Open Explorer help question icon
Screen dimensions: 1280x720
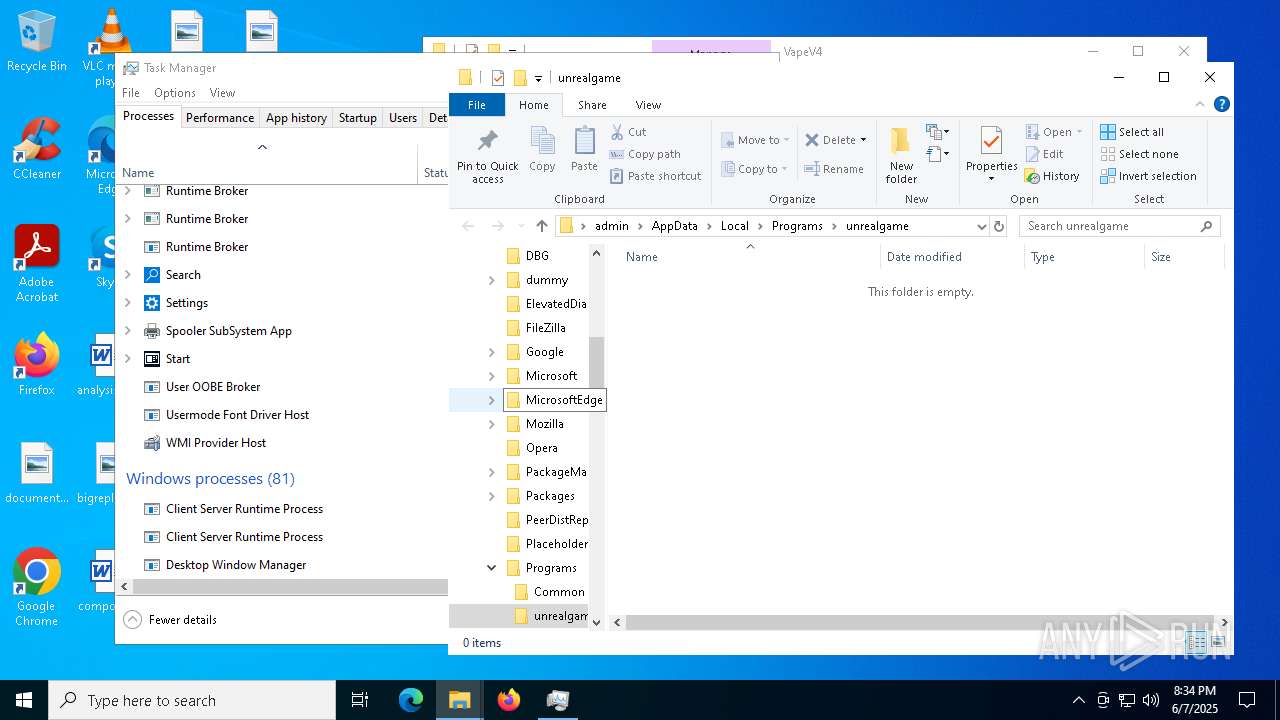(x=1221, y=104)
